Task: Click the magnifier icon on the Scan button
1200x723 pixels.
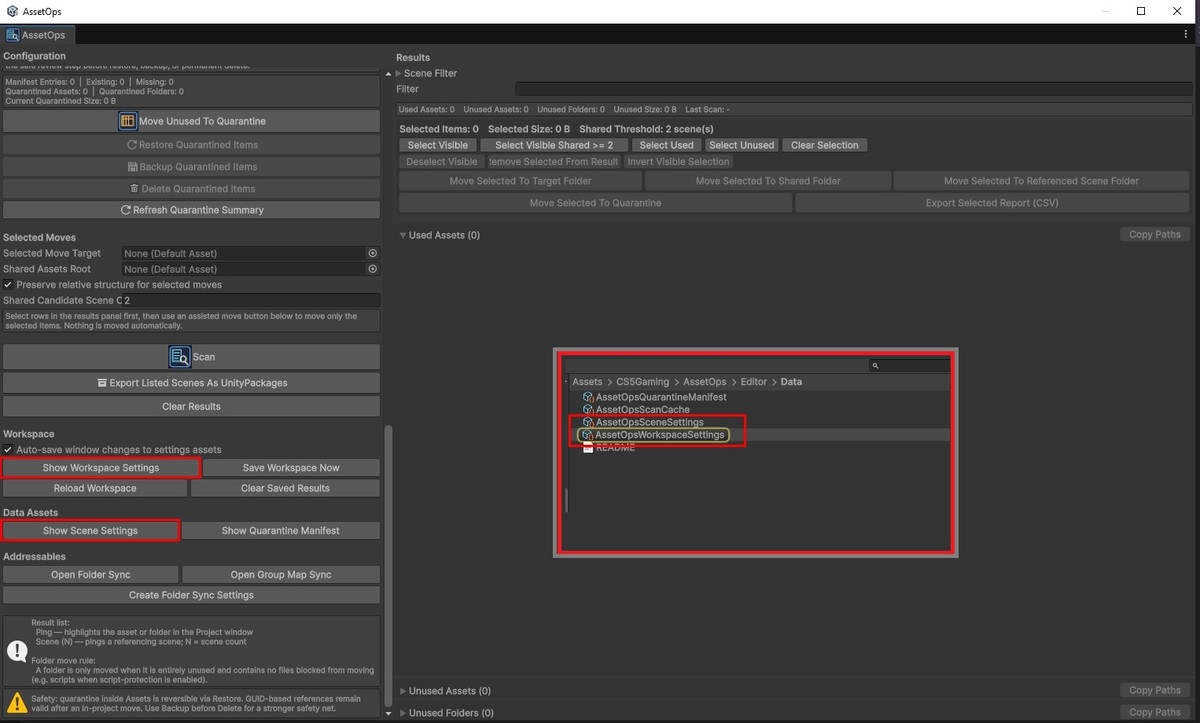Action: tap(180, 357)
